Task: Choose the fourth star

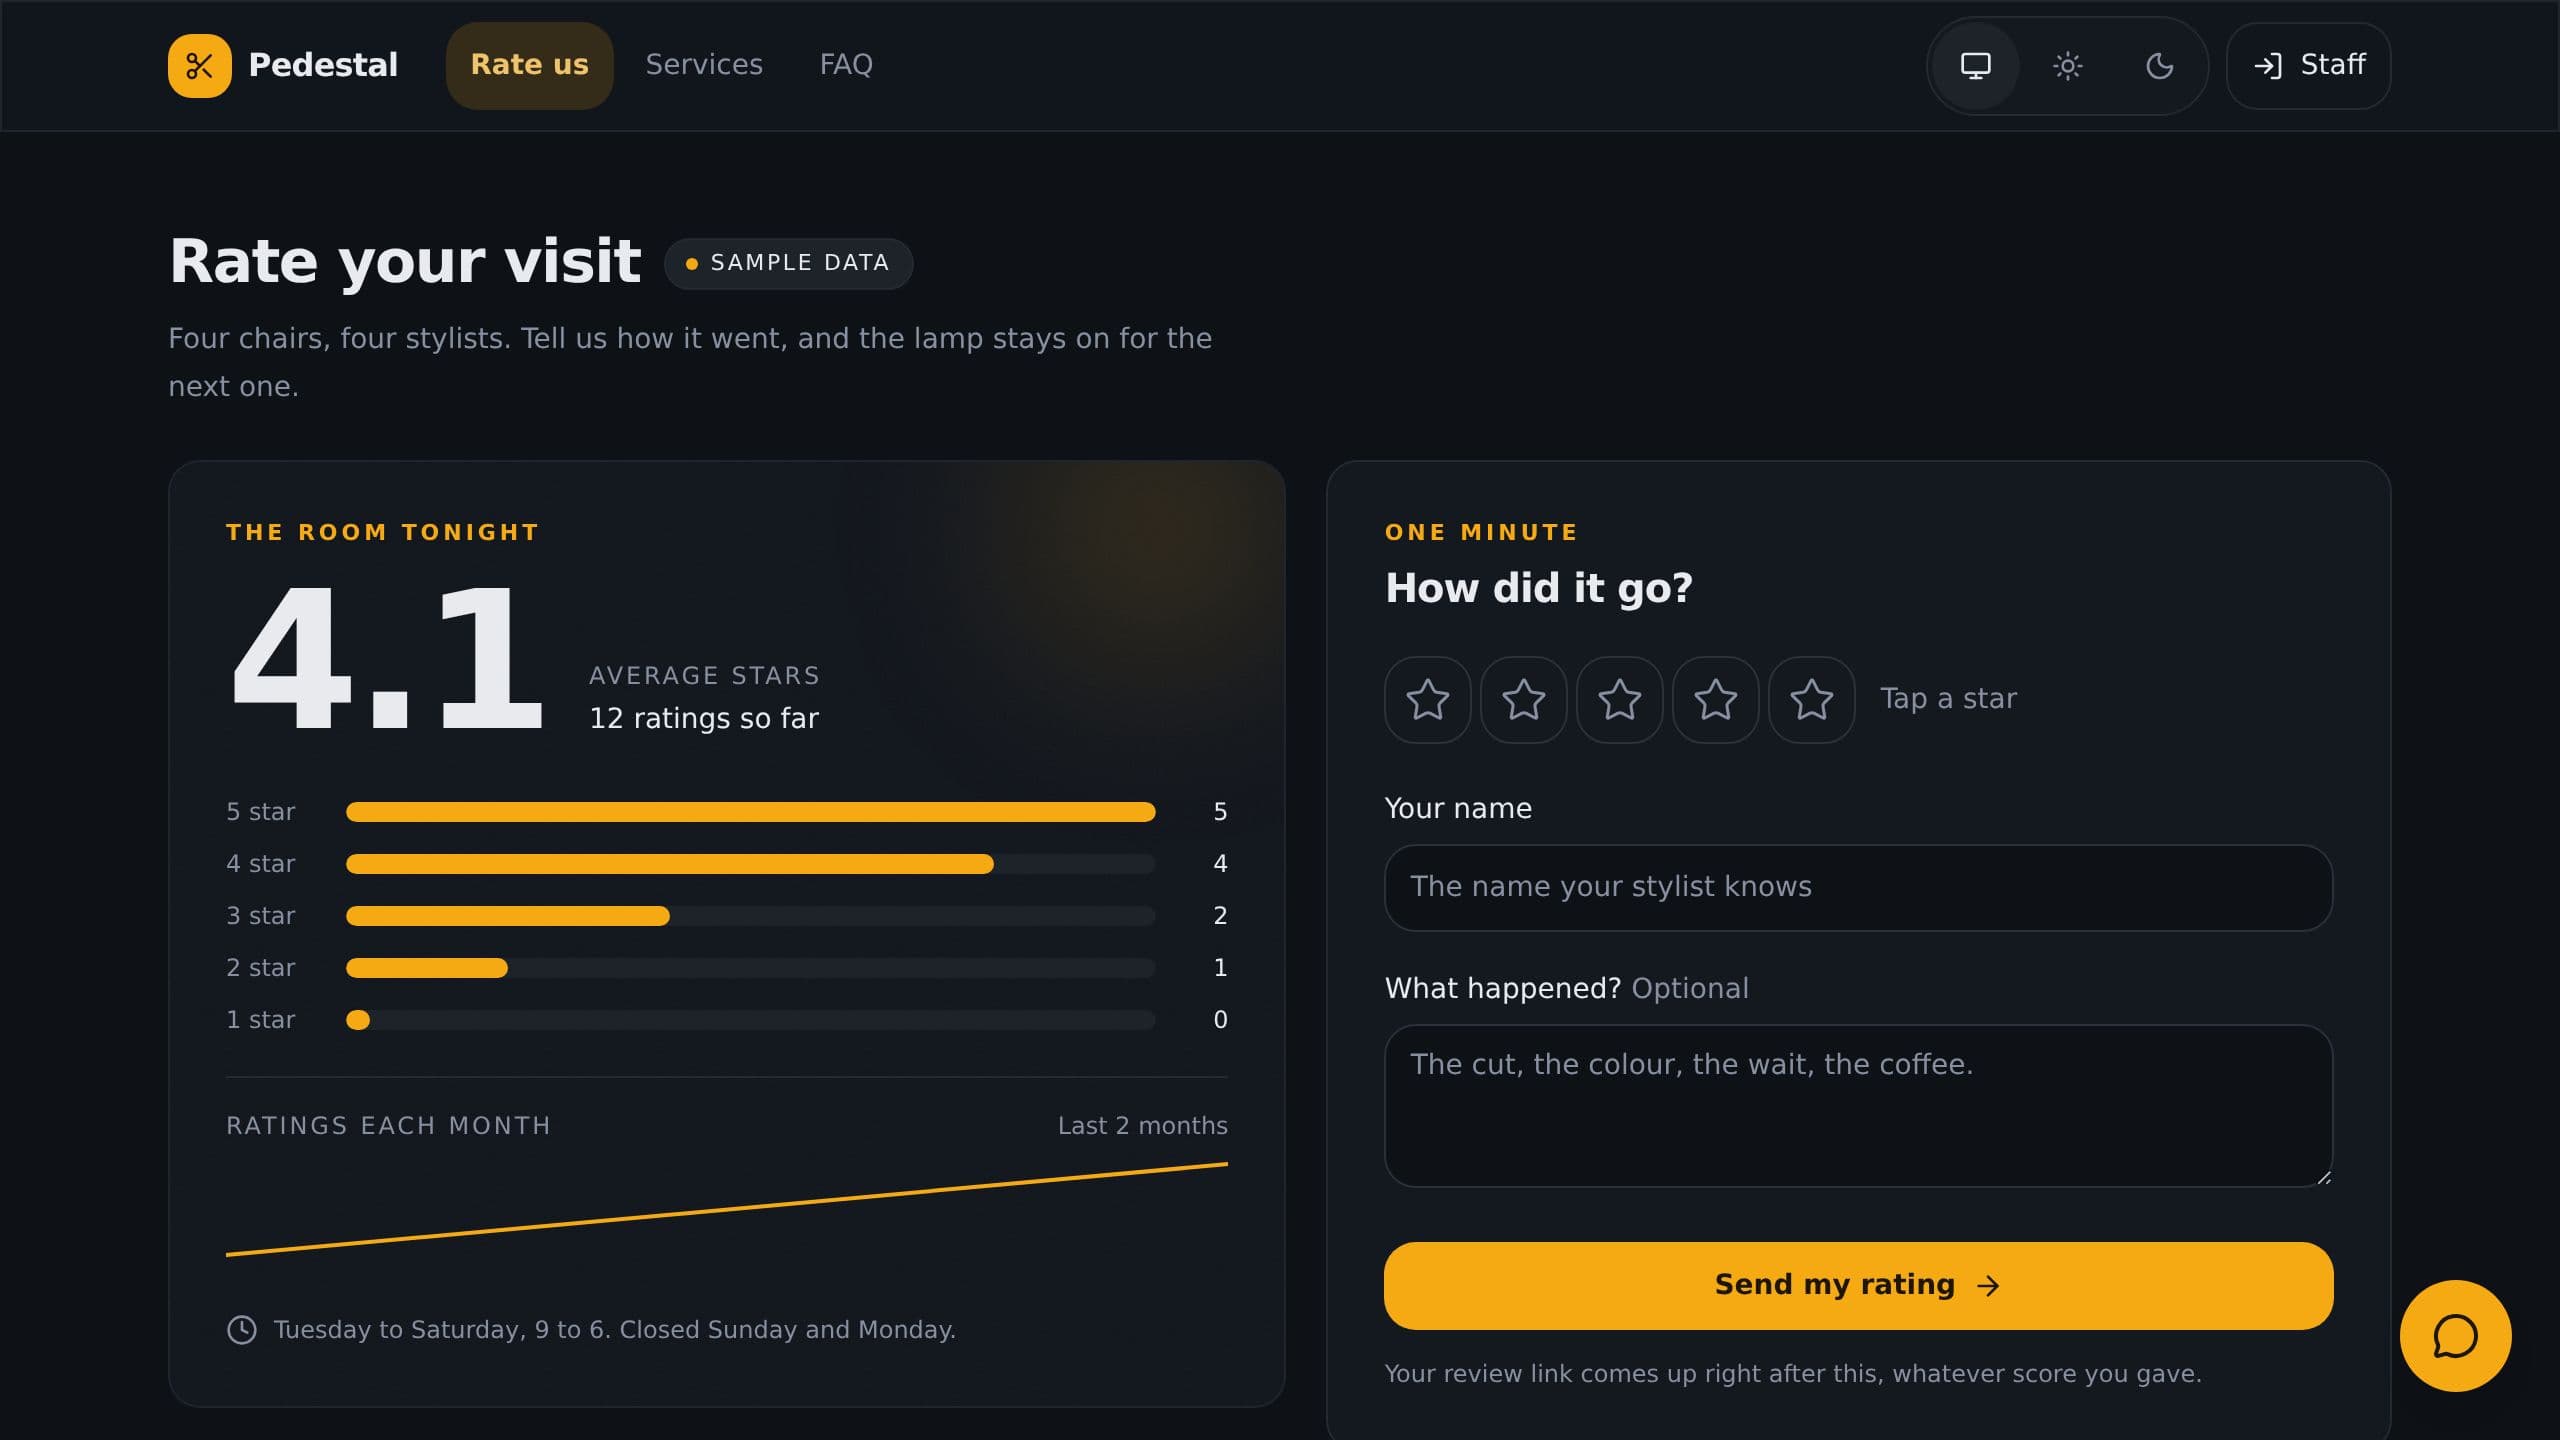Action: (1715, 700)
